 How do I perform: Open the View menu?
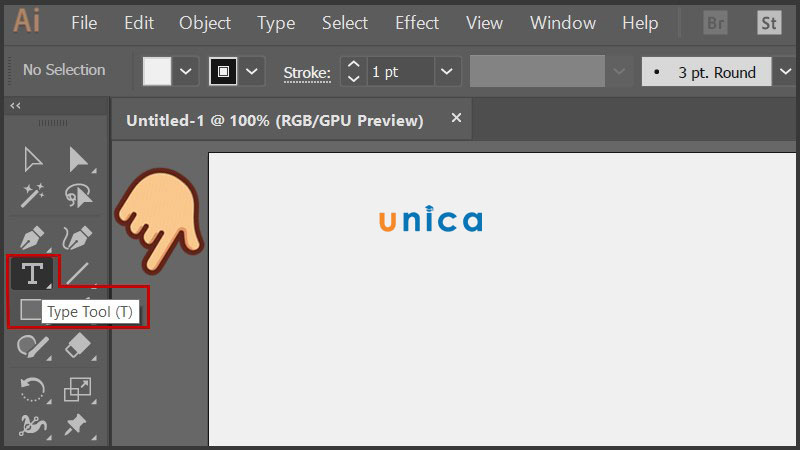[484, 23]
